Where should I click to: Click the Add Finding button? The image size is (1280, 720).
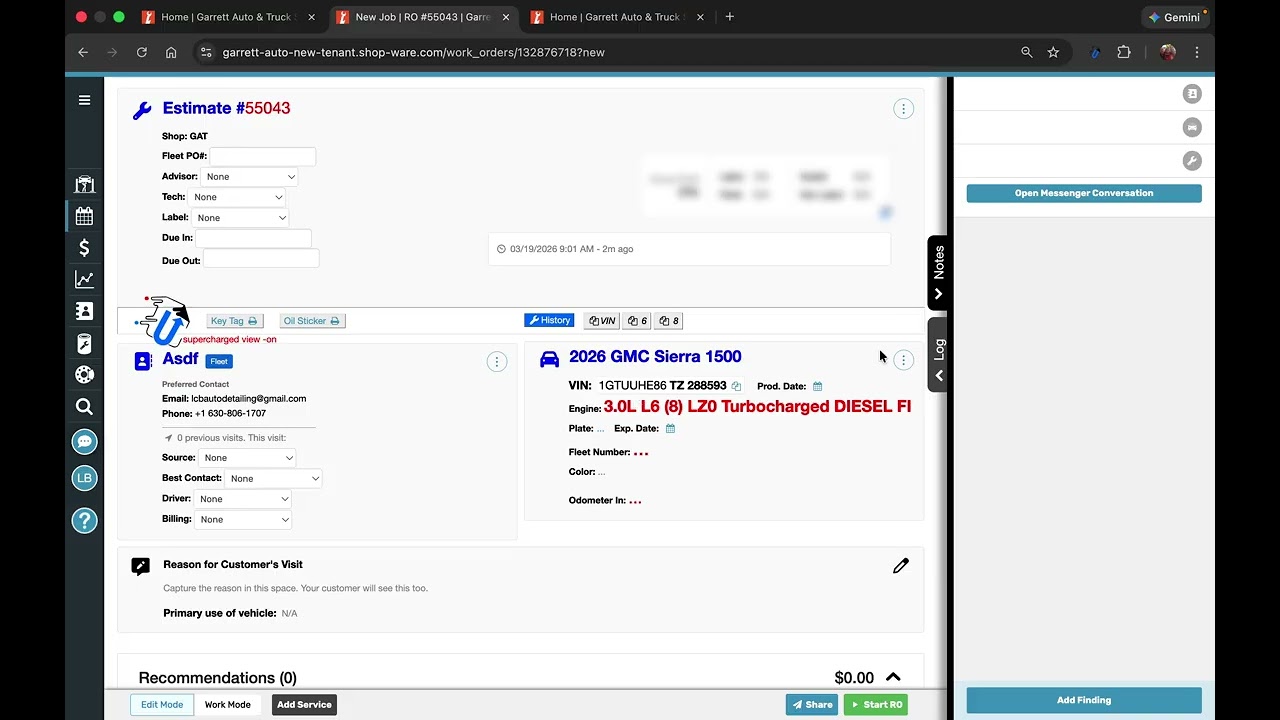click(x=1084, y=700)
